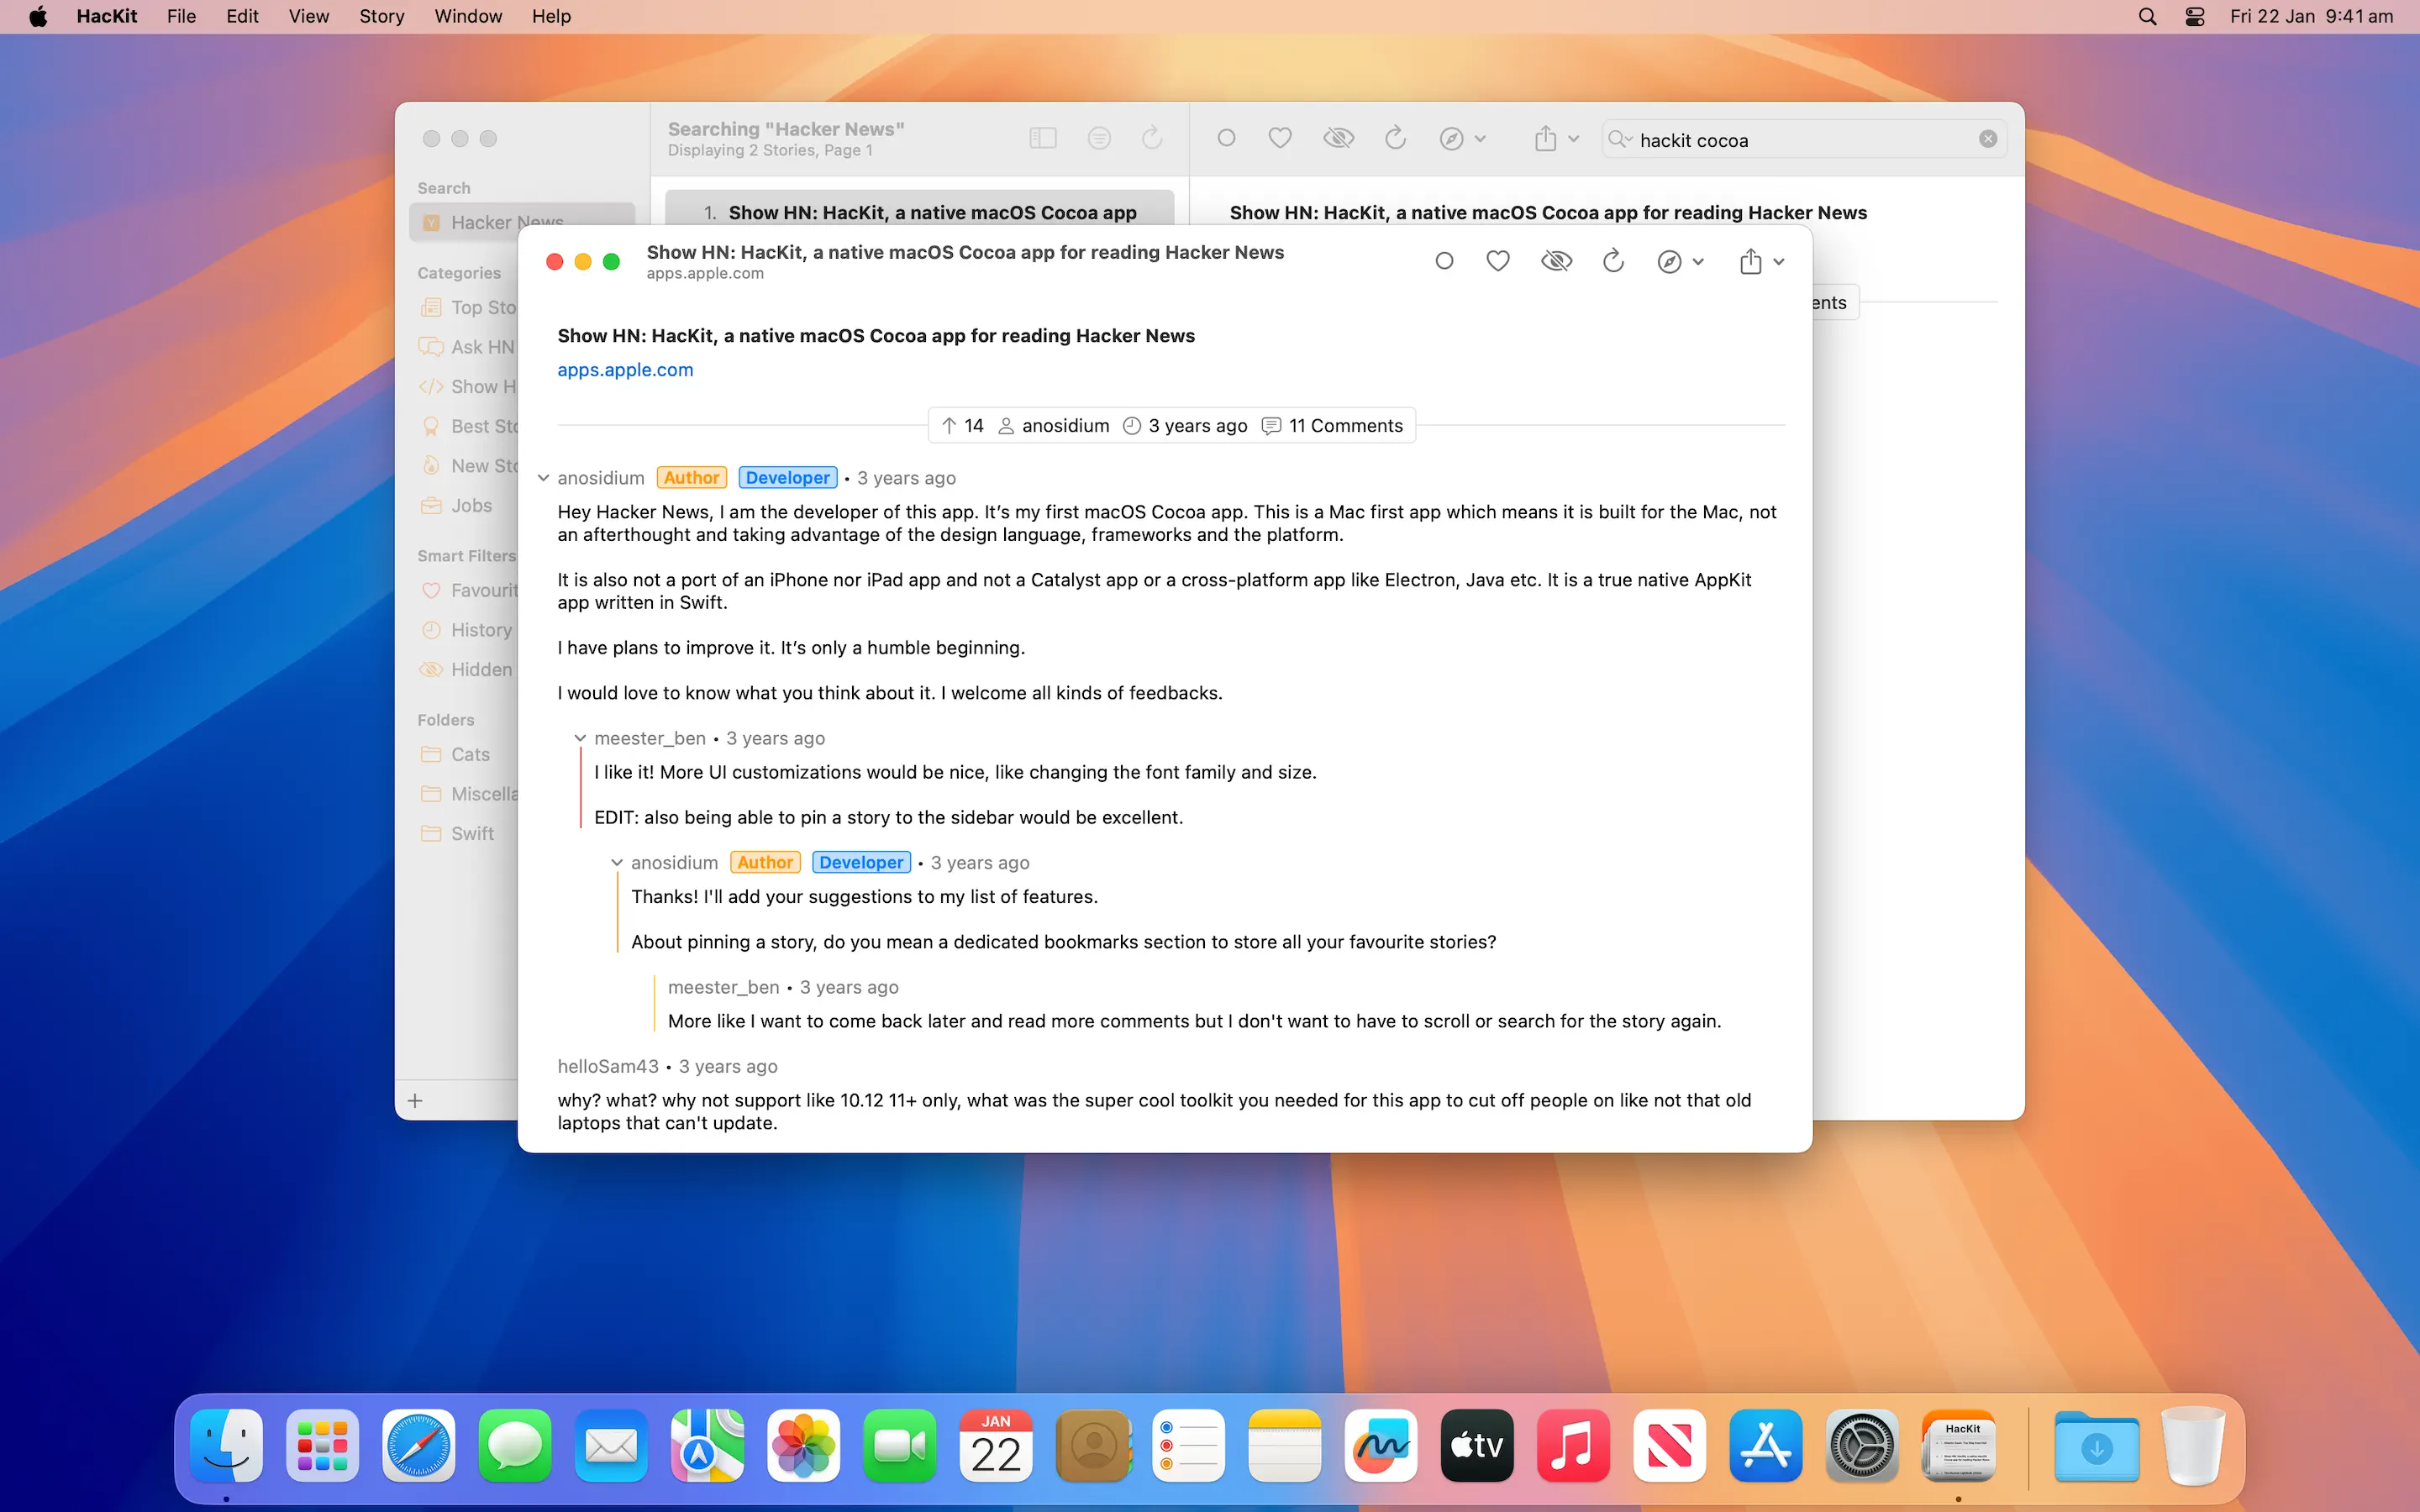Collapse anosidium reply about suggestions
The width and height of the screenshot is (2420, 1512).
617,862
